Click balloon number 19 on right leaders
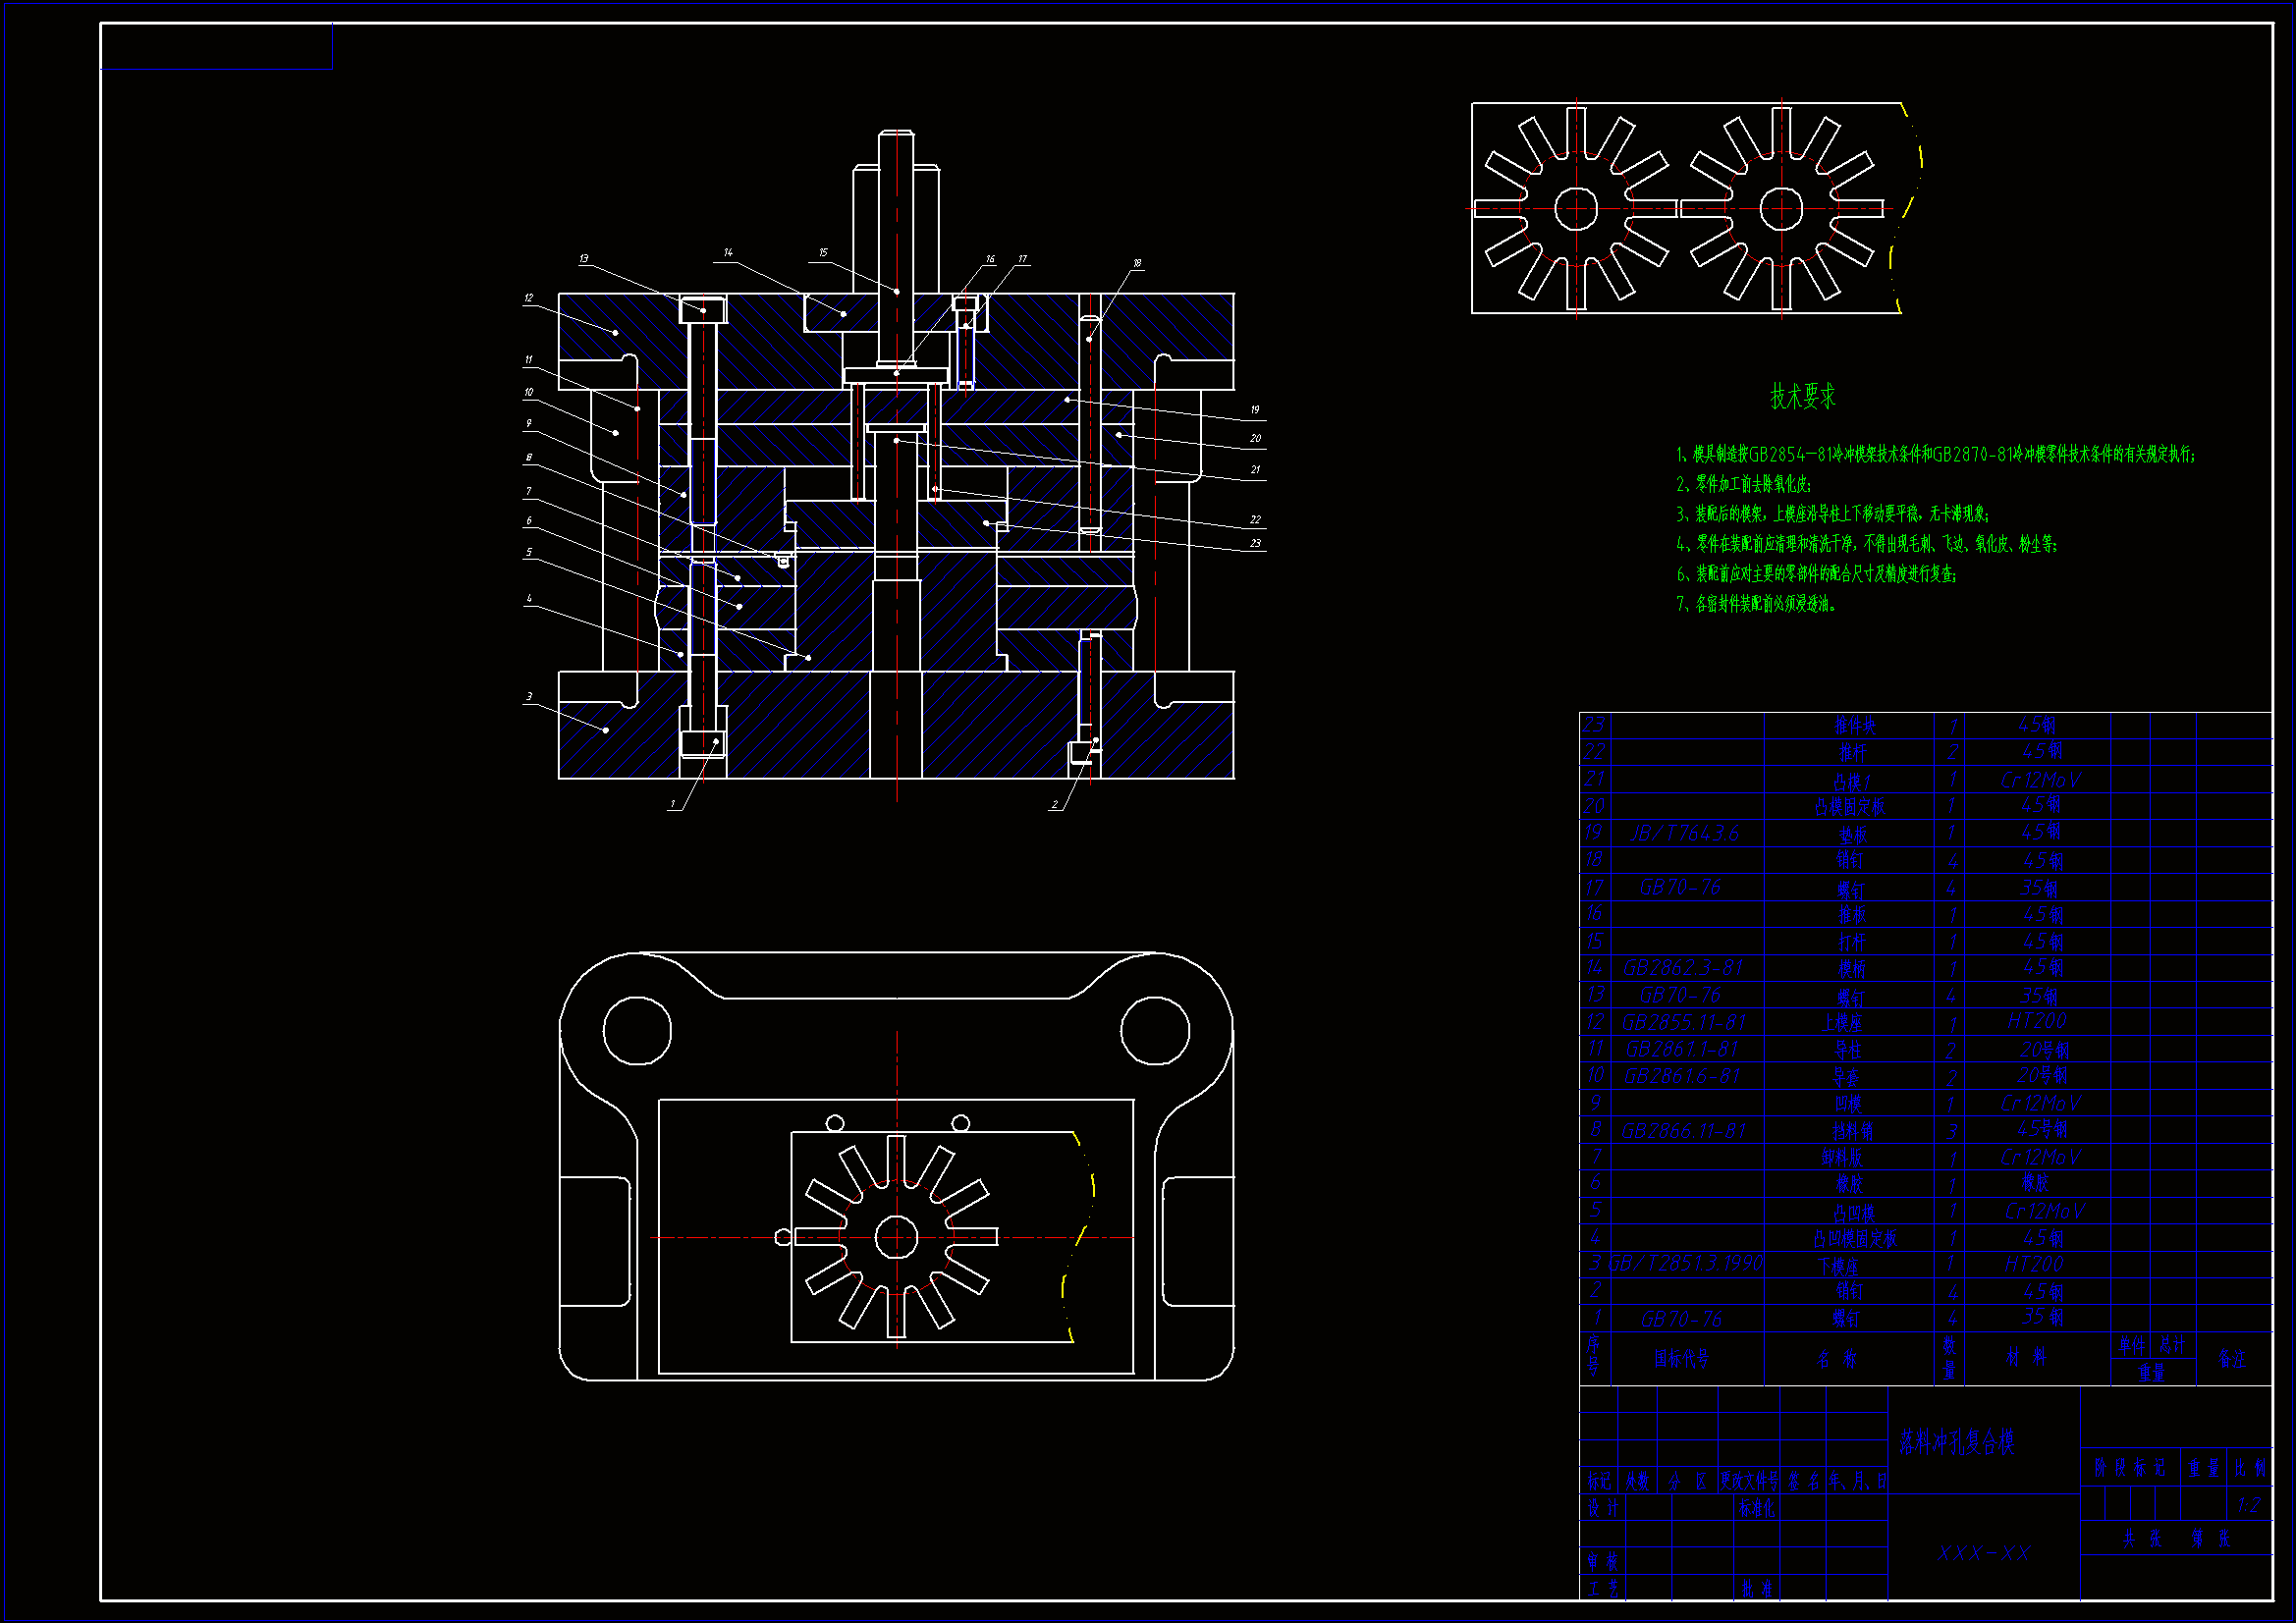Image resolution: width=2296 pixels, height=1623 pixels. tap(1255, 410)
